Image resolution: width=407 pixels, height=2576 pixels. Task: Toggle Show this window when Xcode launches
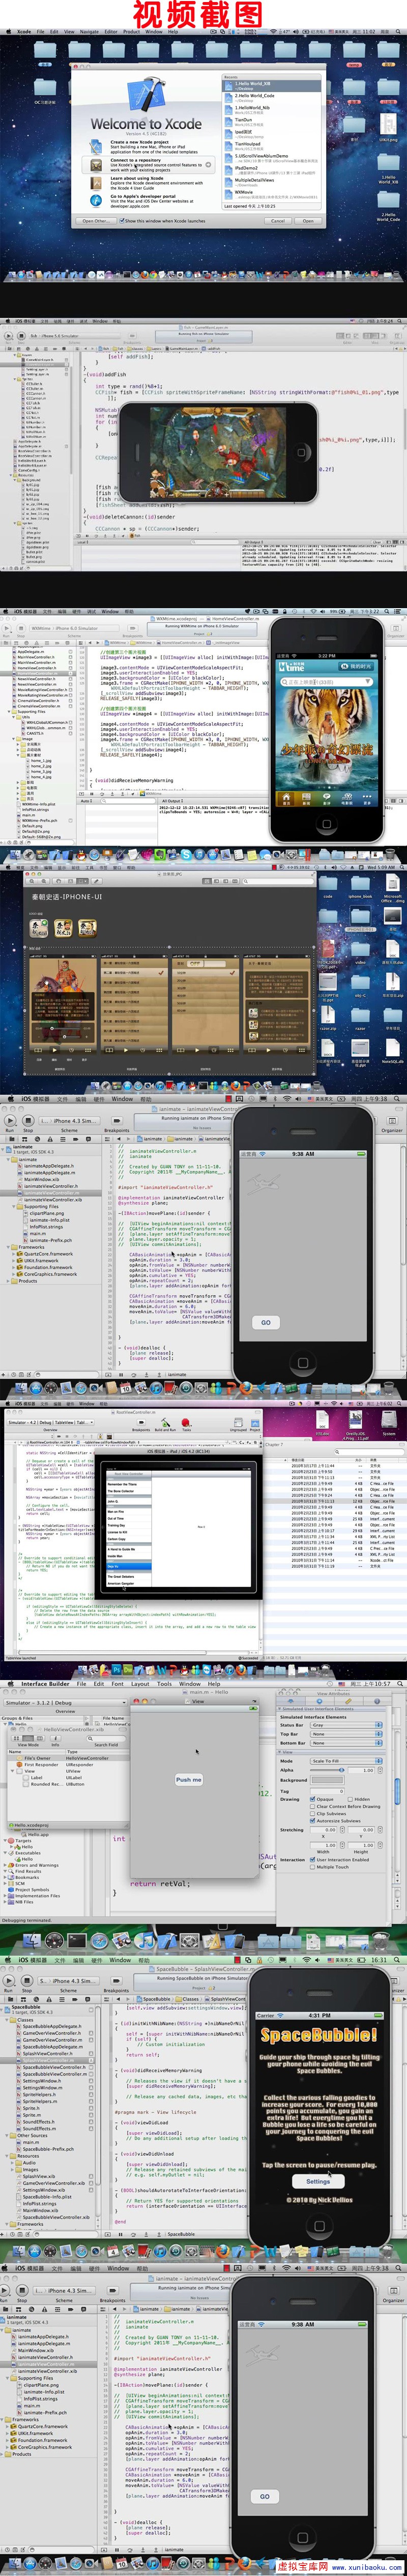(122, 221)
